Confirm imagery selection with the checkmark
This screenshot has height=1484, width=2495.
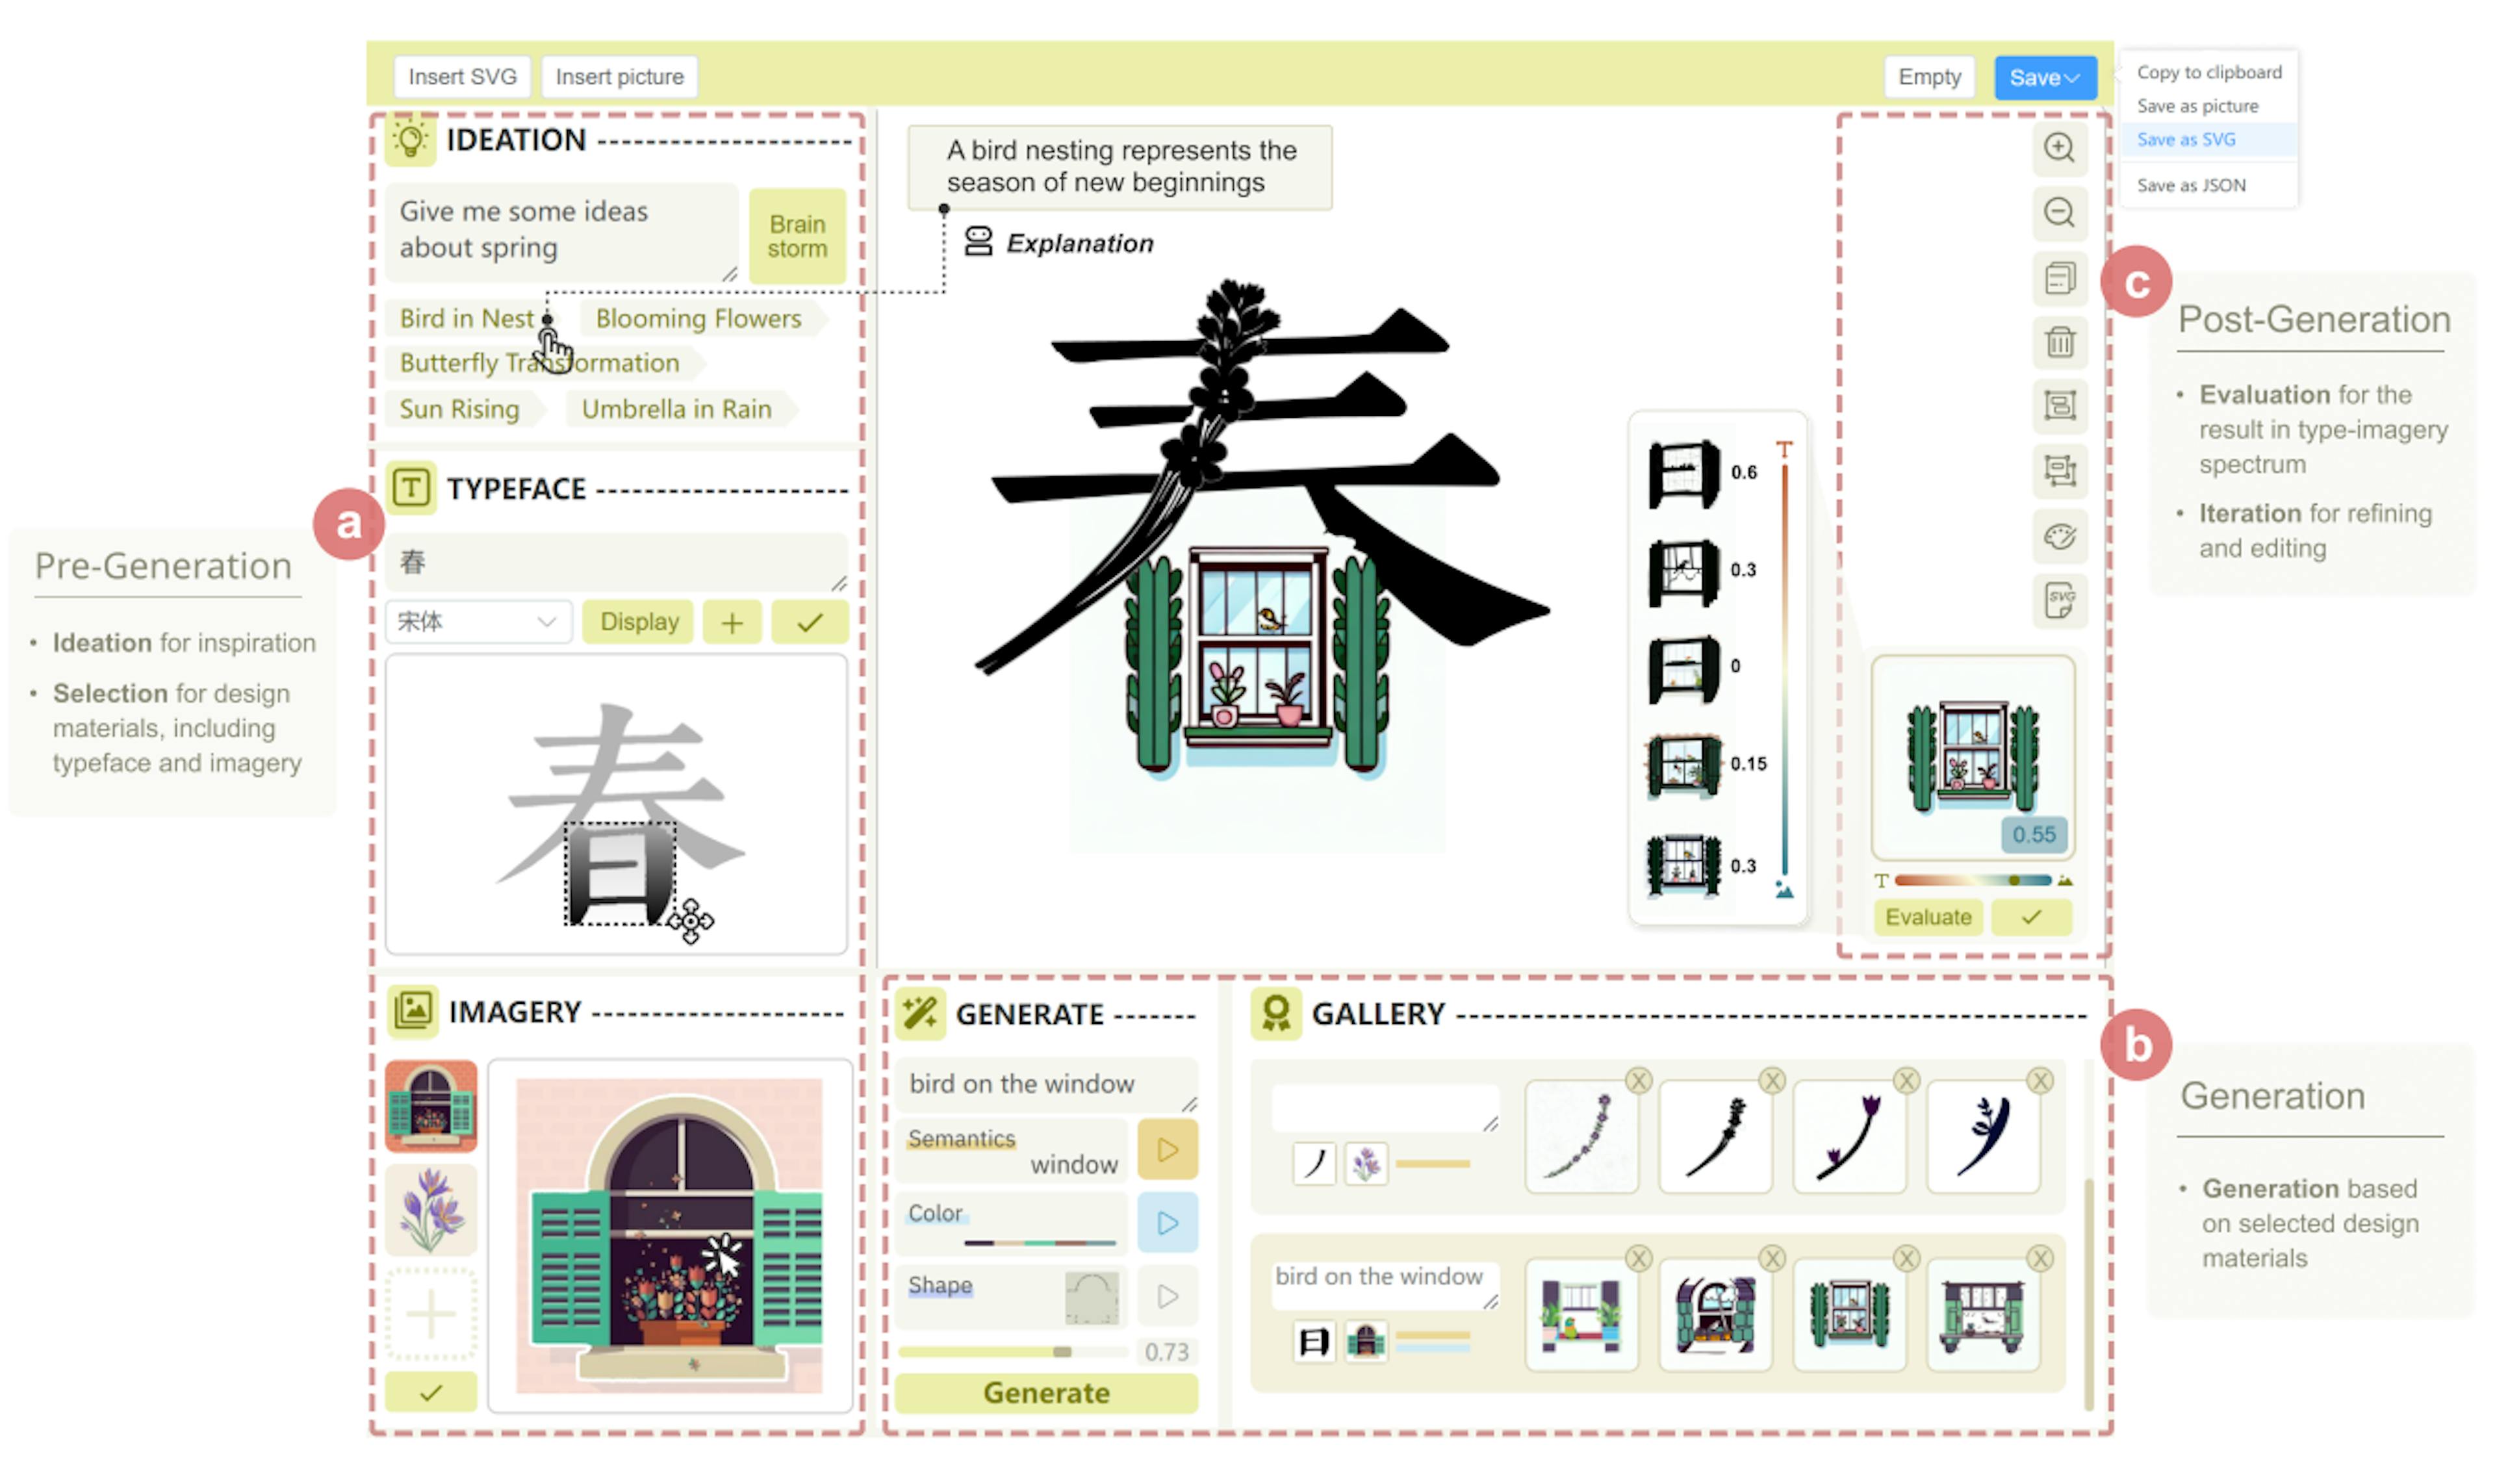point(430,1390)
